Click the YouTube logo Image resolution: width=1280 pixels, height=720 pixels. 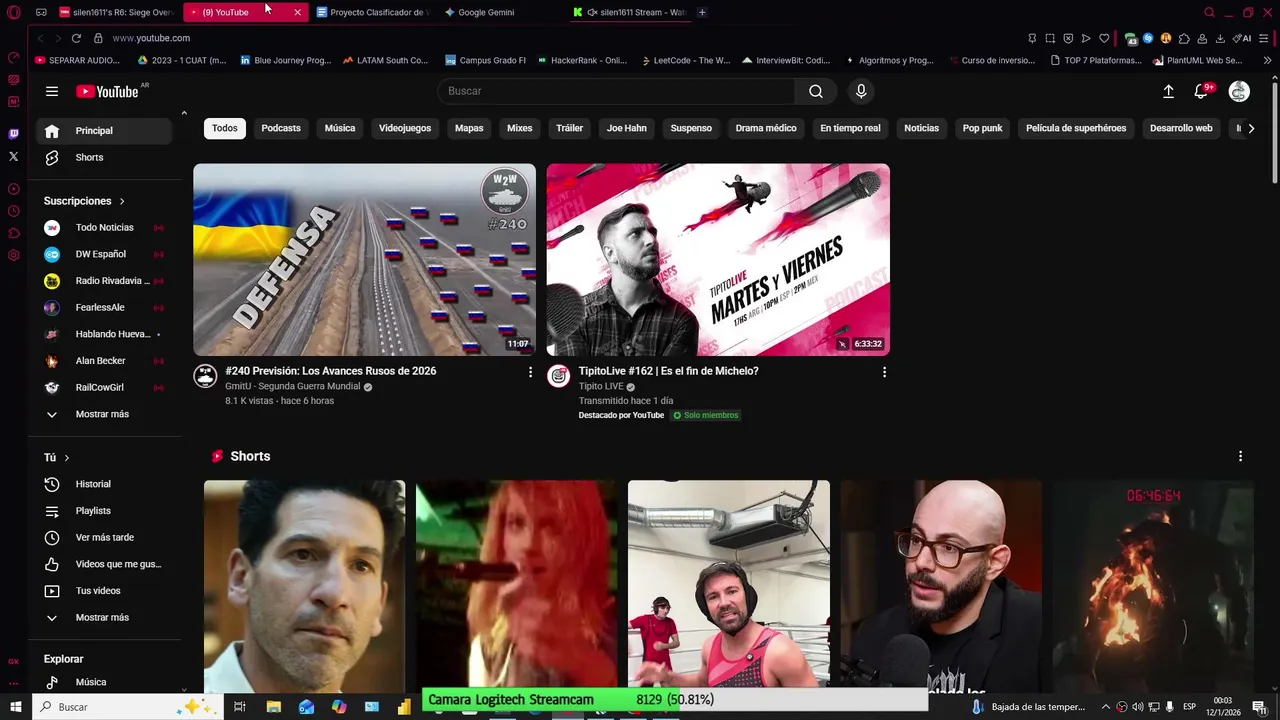click(107, 91)
